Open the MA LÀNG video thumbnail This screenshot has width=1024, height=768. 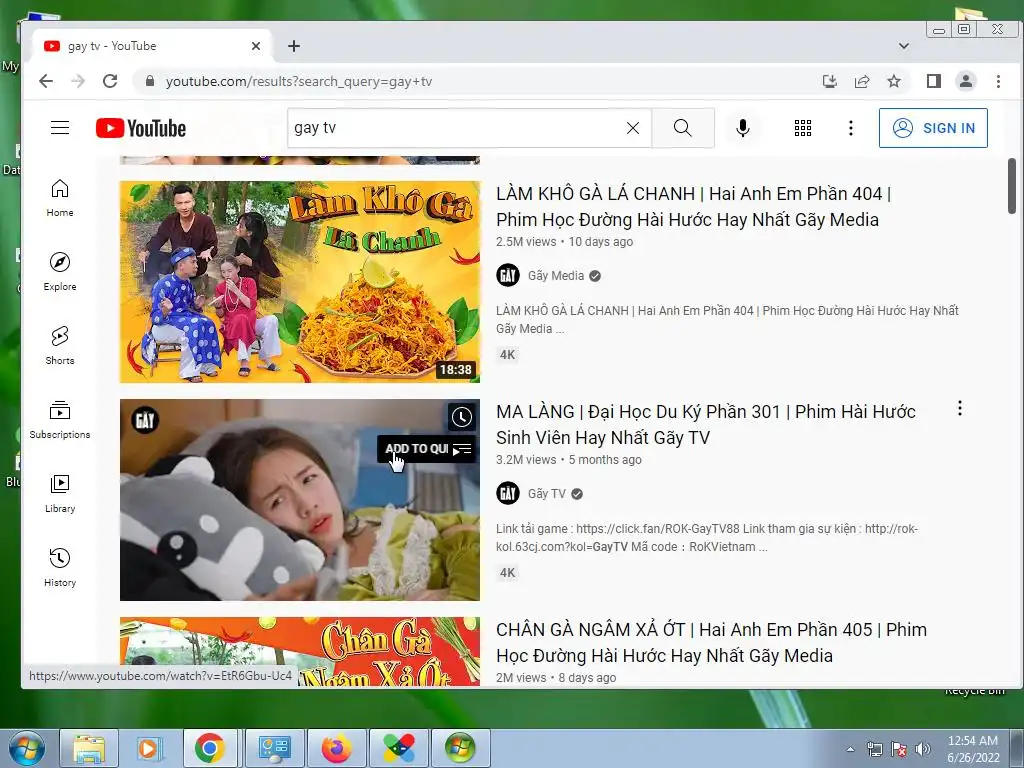300,500
